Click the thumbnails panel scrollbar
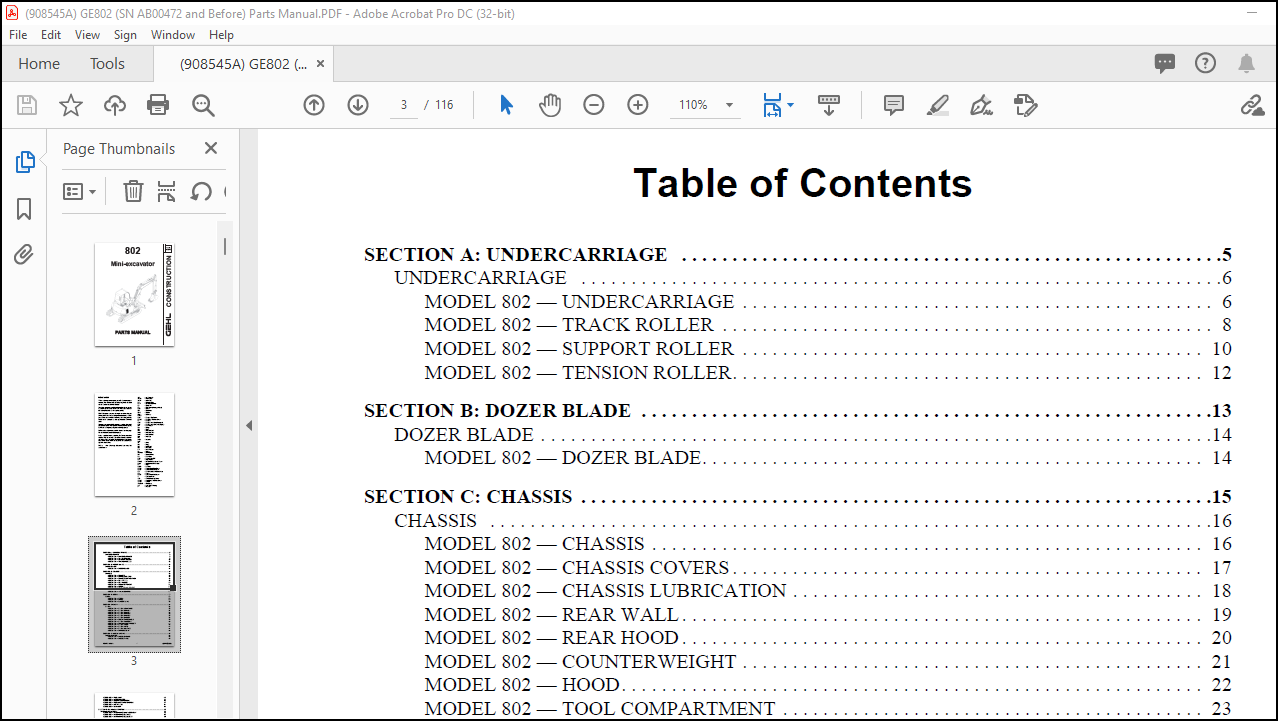This screenshot has height=721, width=1278. coord(225,246)
